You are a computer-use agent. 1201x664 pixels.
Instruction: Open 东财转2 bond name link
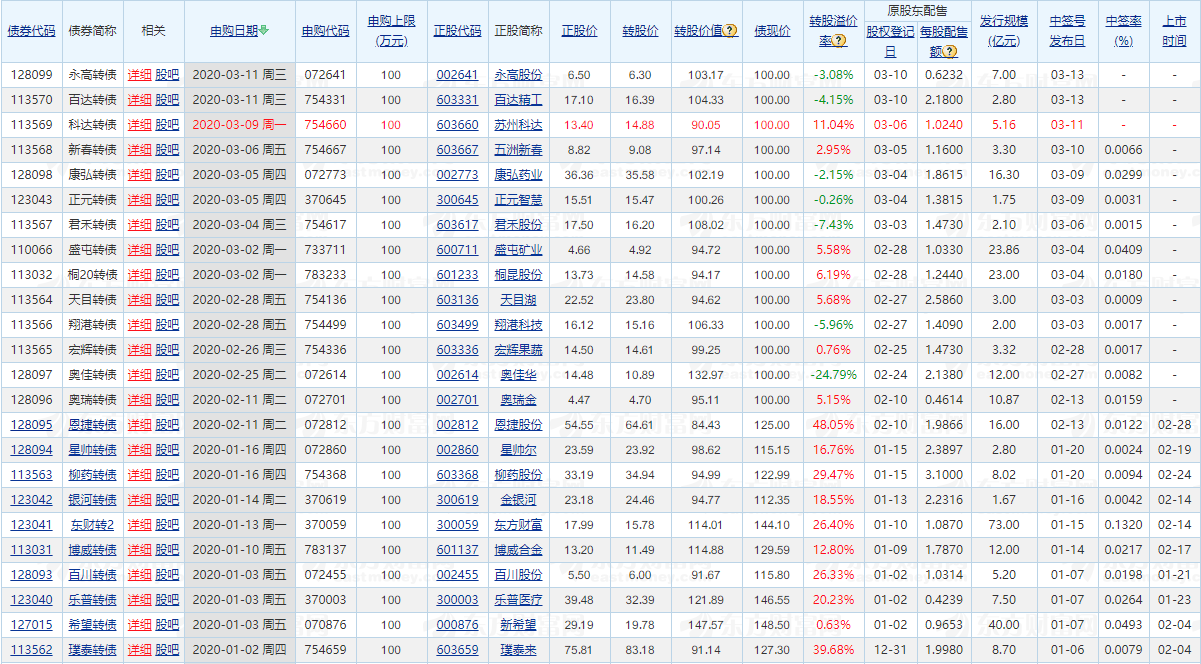coord(91,525)
